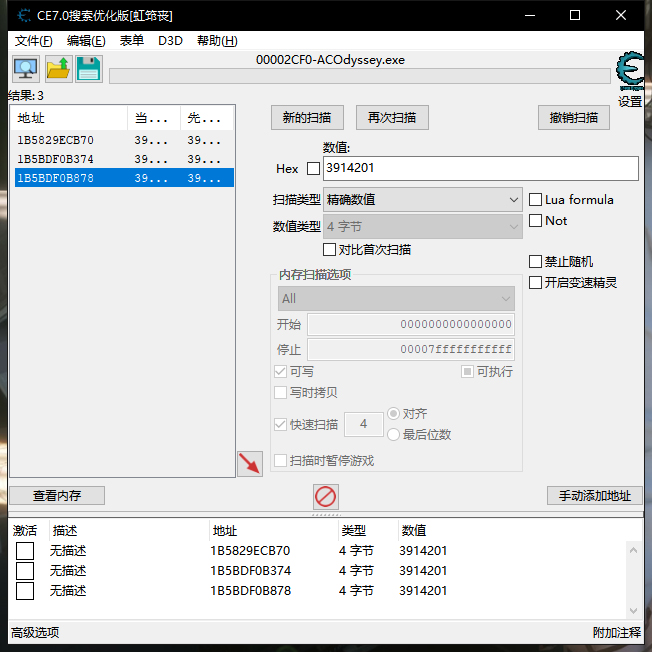Open memory region dropdown All
This screenshot has width=652, height=652.
point(396,299)
